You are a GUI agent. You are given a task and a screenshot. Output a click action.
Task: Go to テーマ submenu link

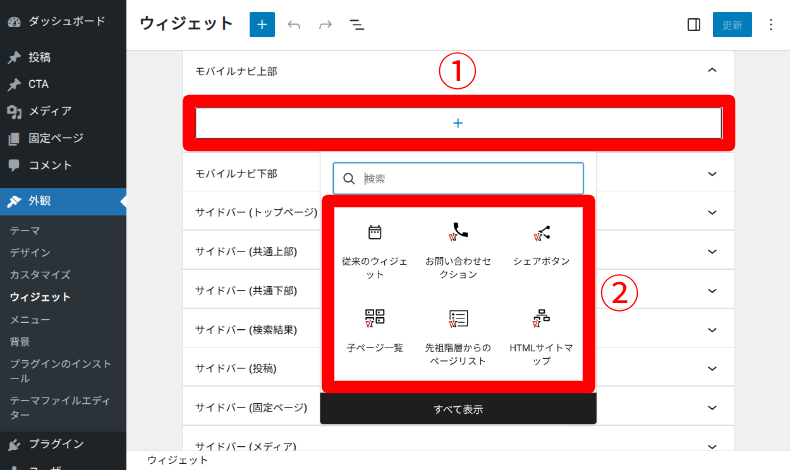tap(25, 231)
